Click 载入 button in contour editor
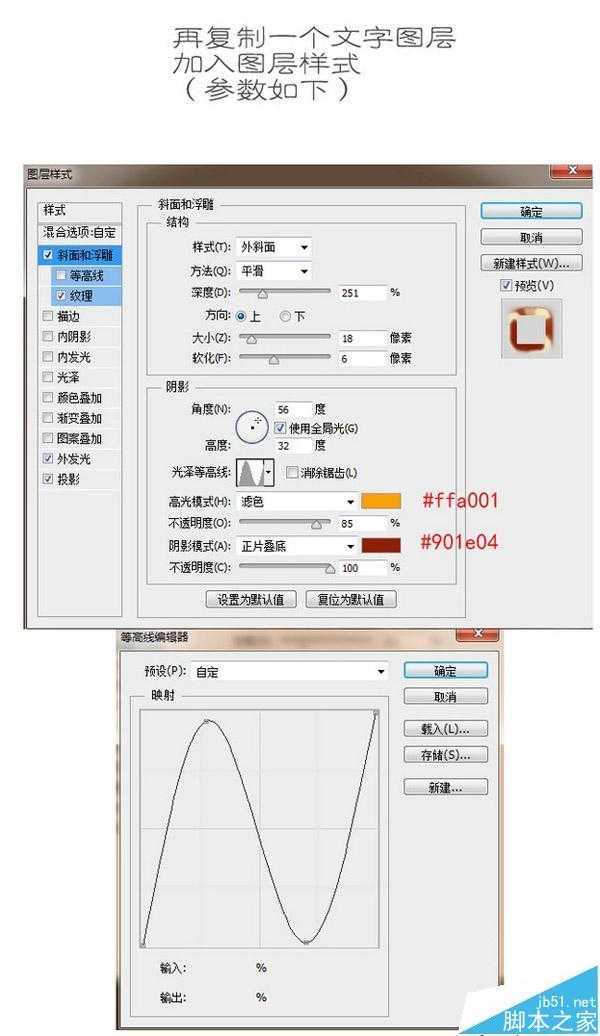Screen dimensions: 600x1036 pyautogui.click(x=445, y=728)
